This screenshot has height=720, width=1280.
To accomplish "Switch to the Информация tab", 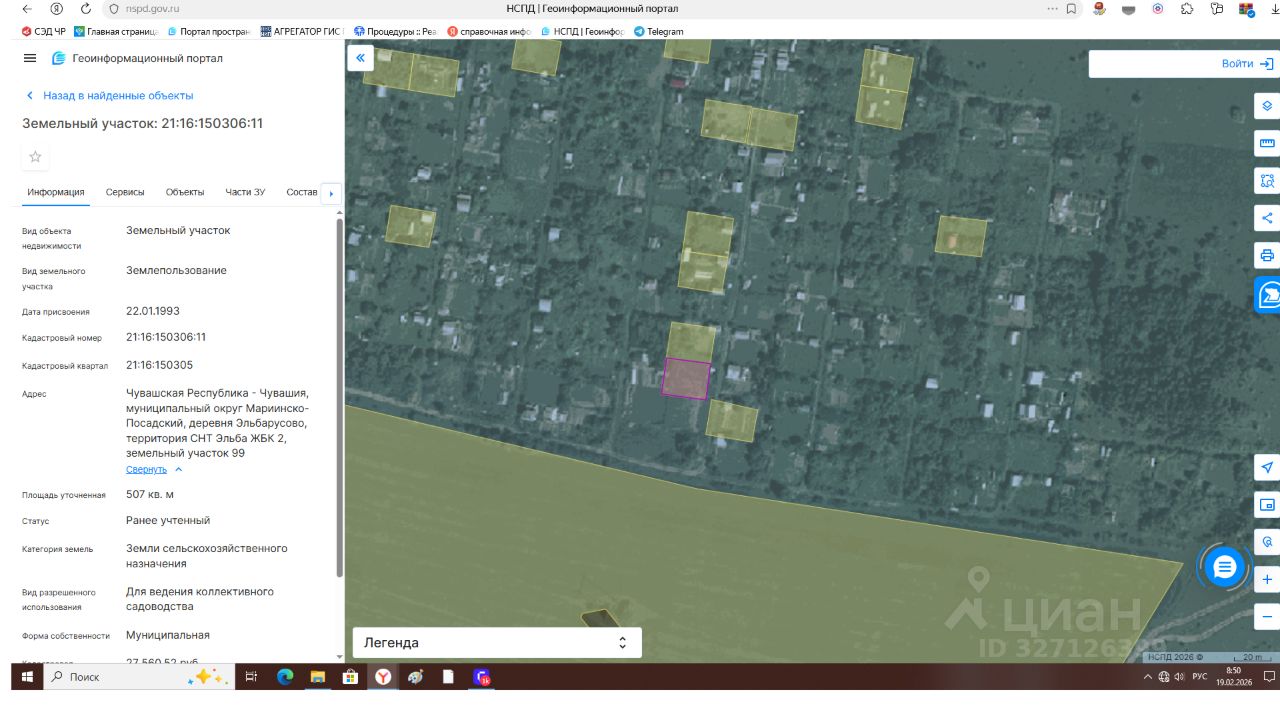I will (56, 192).
